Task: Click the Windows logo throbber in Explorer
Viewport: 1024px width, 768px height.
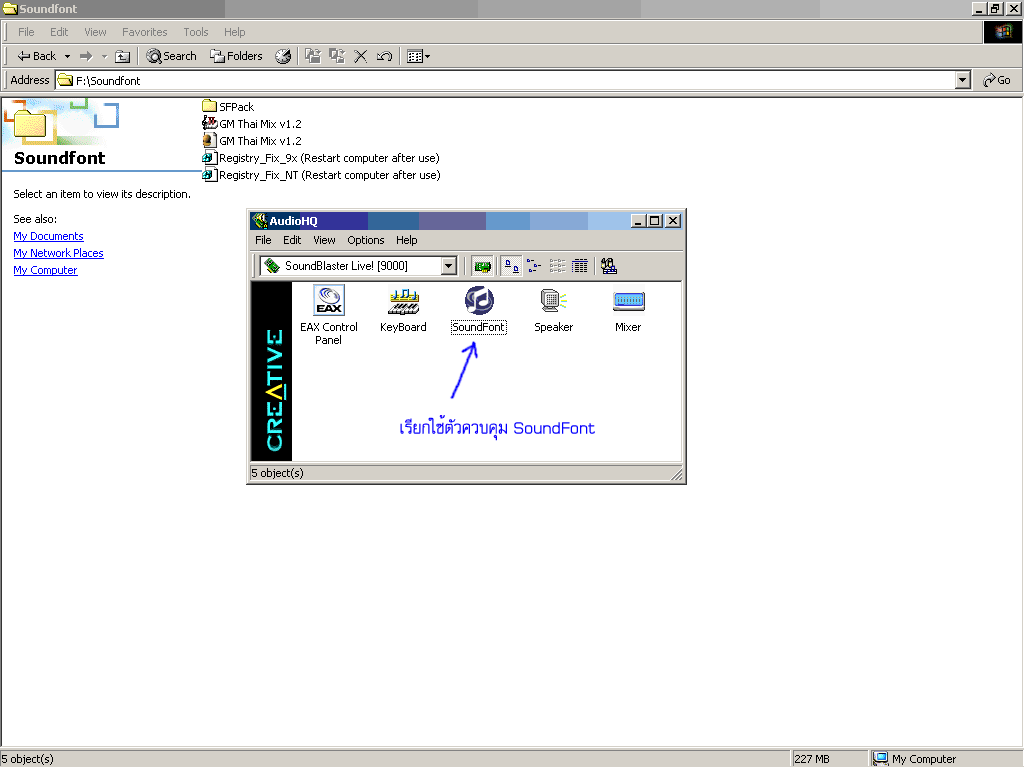Action: (1002, 32)
